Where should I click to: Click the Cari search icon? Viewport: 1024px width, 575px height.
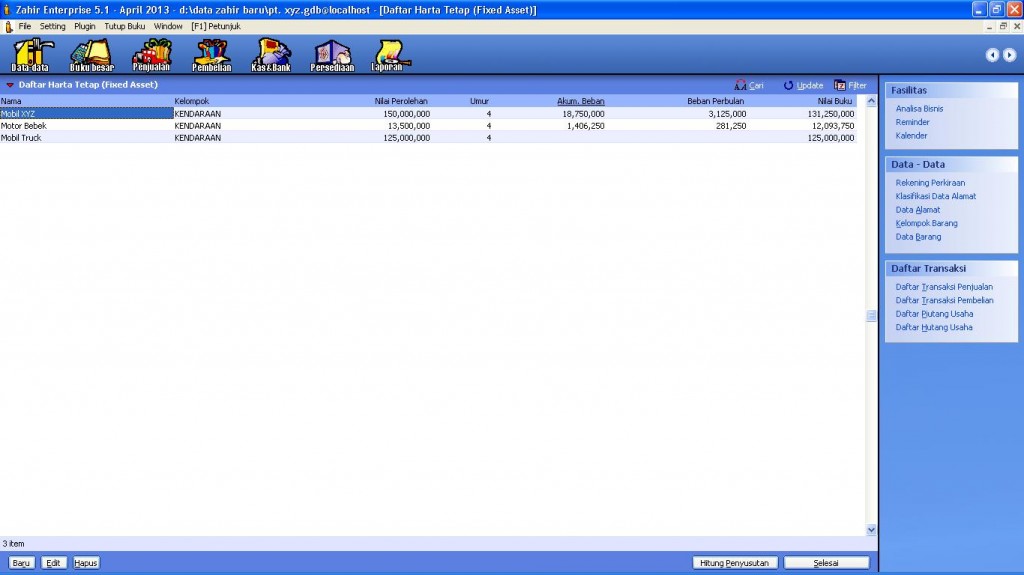741,86
